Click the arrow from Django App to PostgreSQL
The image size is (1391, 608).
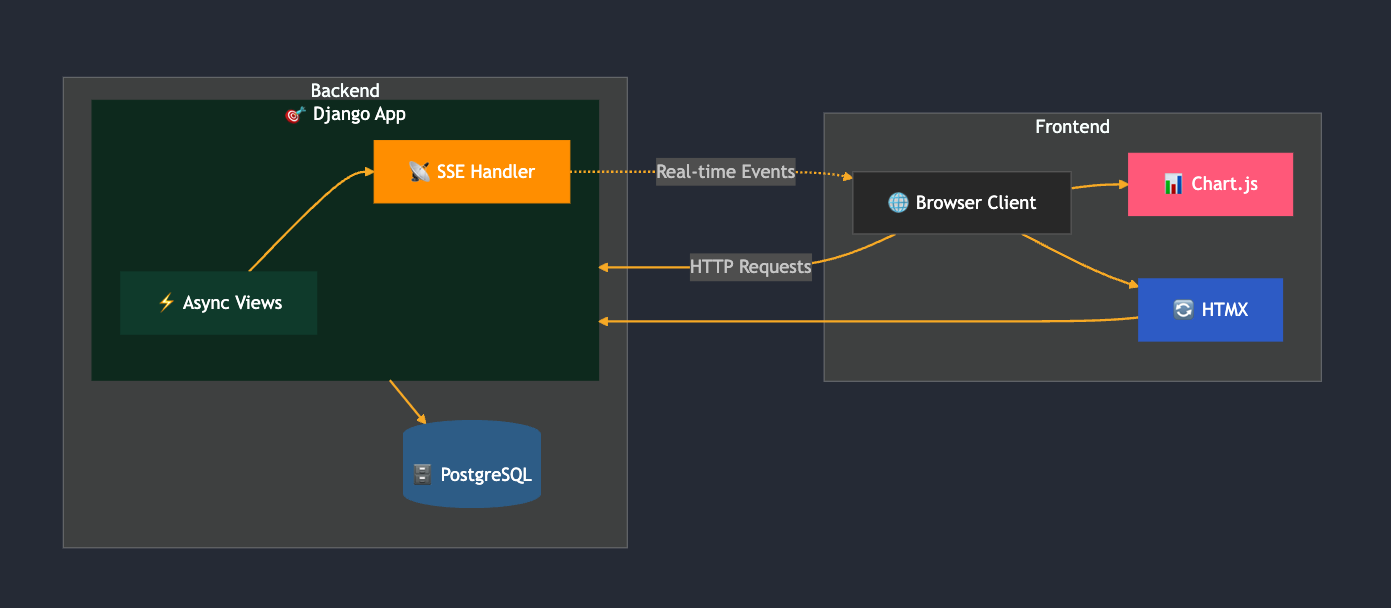[405, 398]
